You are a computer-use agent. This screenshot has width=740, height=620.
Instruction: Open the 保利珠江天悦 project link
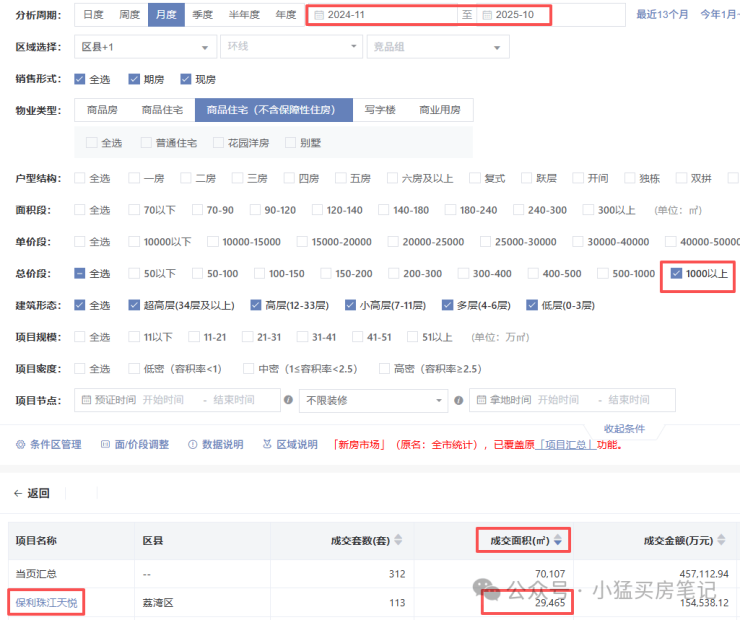tap(45, 602)
